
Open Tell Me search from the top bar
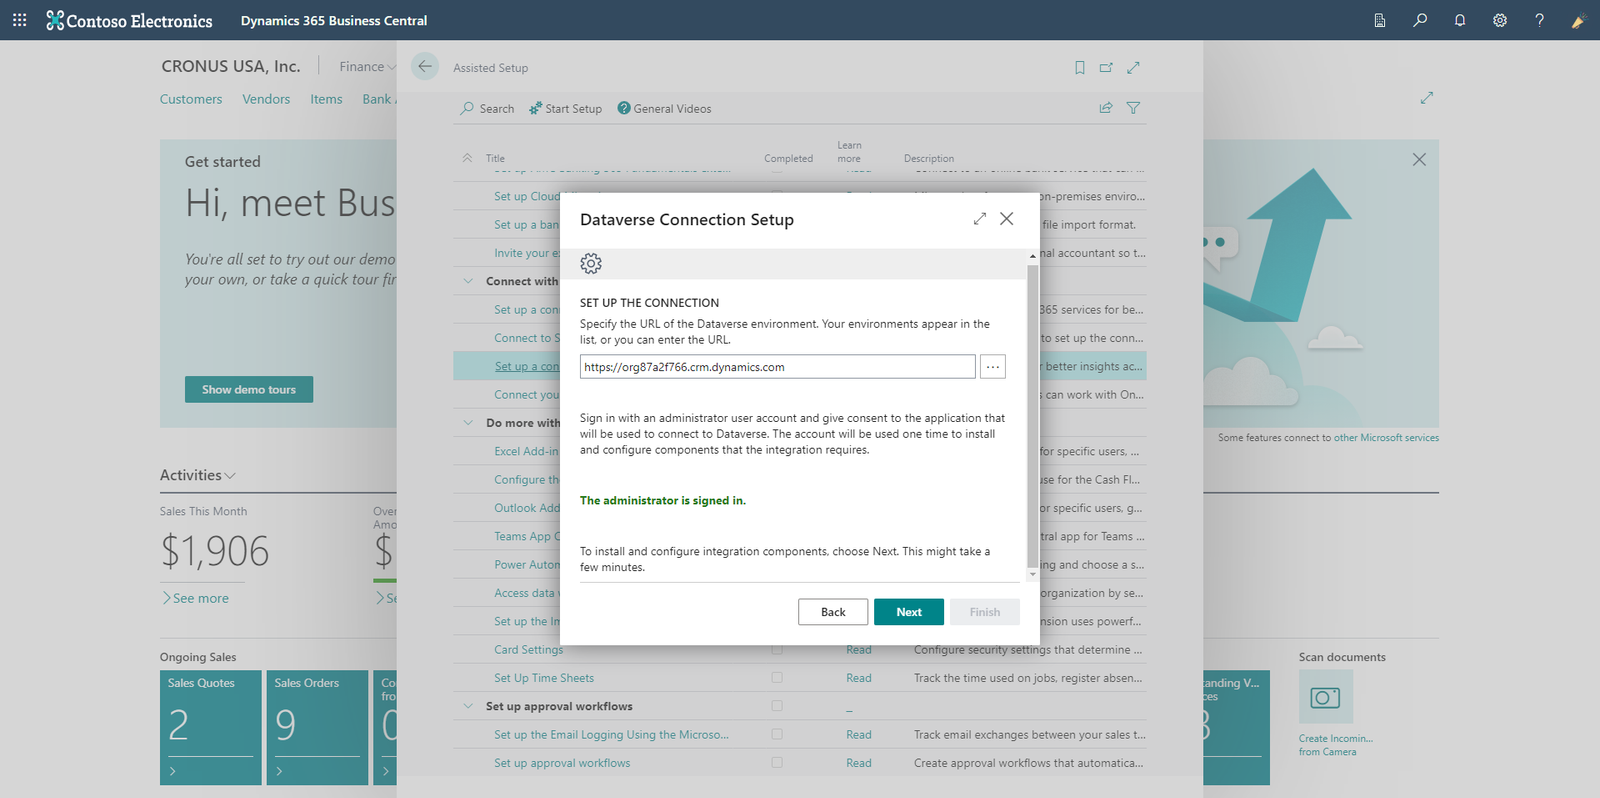(x=1419, y=20)
